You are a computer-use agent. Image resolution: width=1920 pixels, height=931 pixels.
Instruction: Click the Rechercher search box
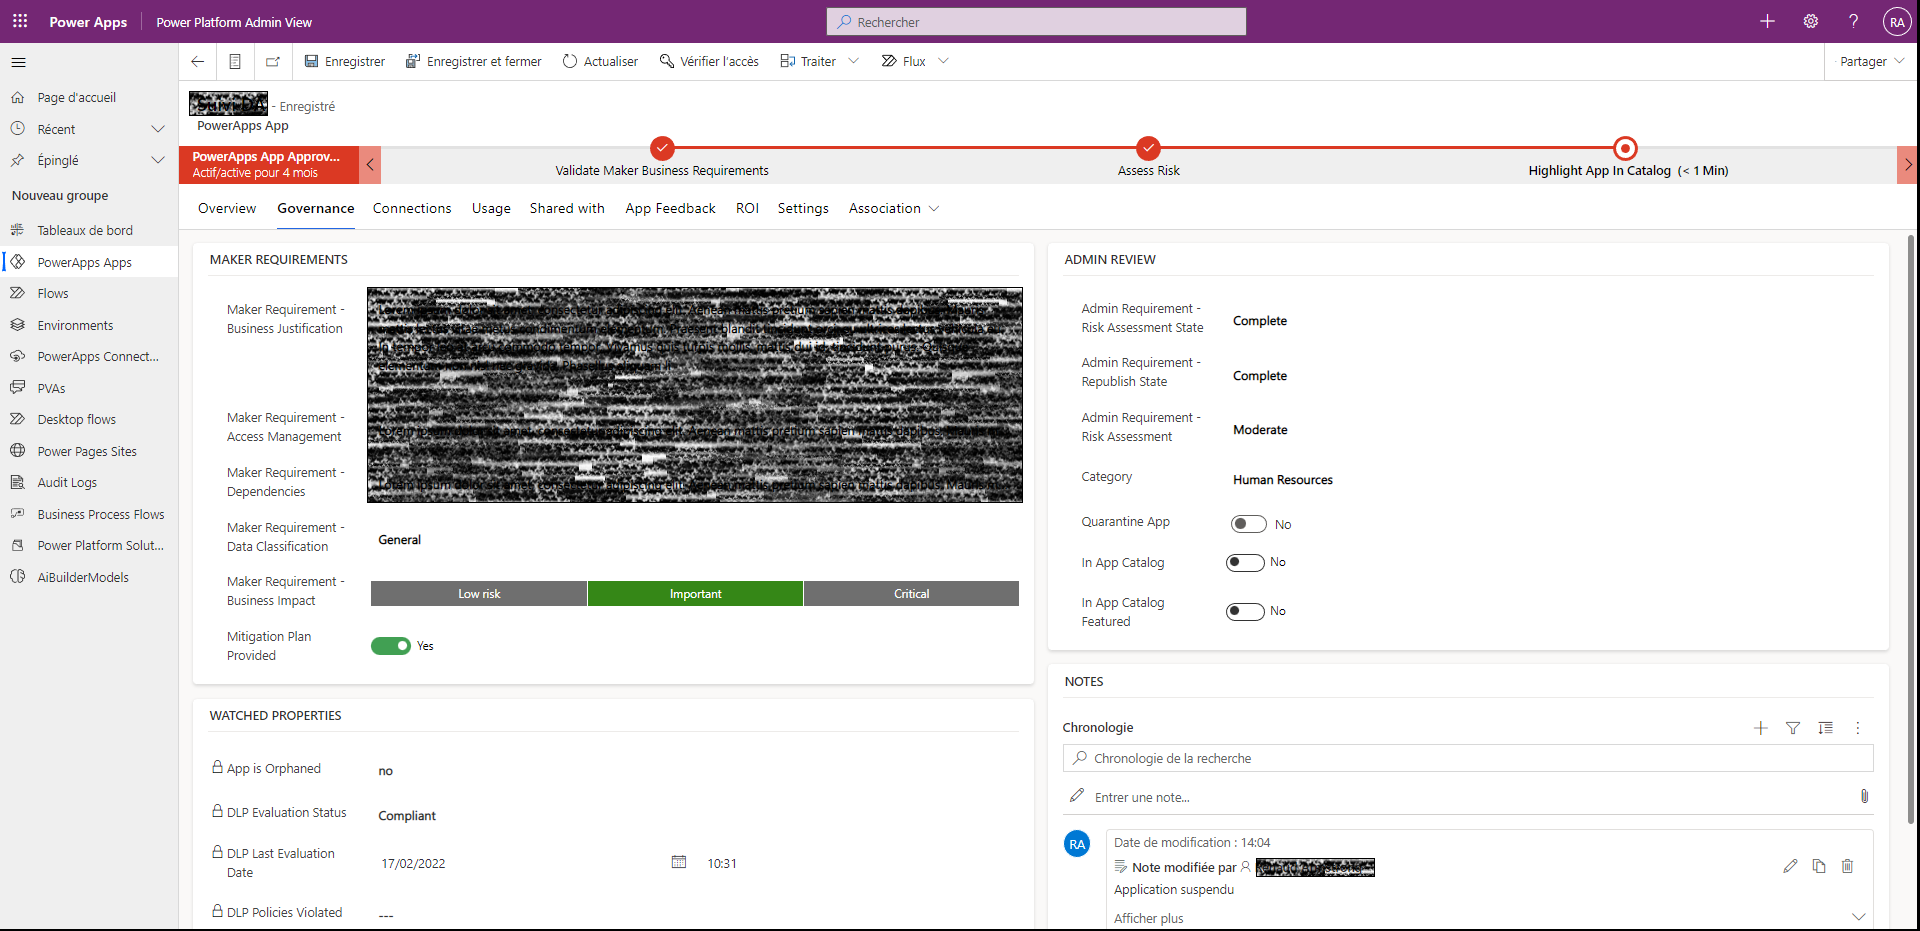pyautogui.click(x=1036, y=22)
